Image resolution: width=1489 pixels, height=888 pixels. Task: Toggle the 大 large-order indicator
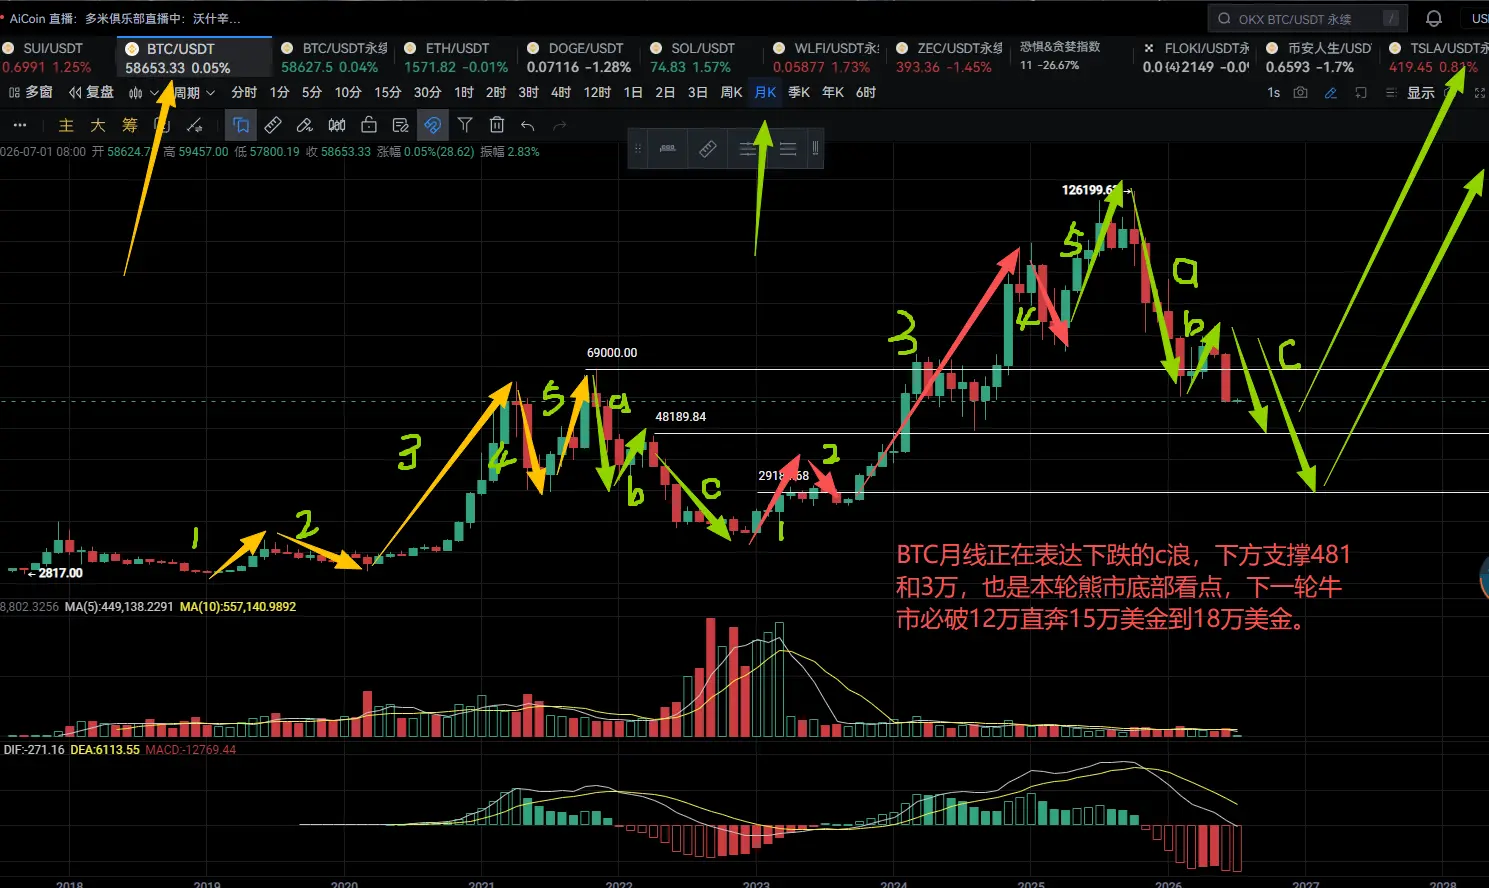pos(98,125)
